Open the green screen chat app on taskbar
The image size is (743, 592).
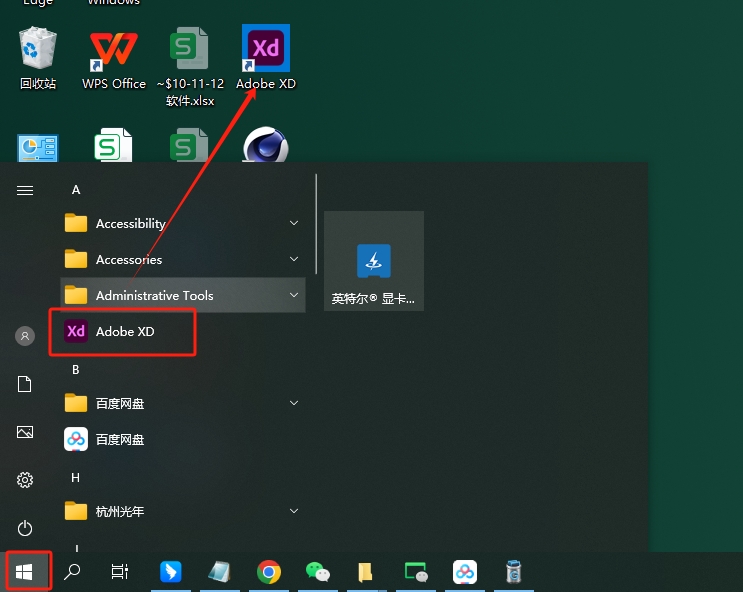[x=416, y=572]
